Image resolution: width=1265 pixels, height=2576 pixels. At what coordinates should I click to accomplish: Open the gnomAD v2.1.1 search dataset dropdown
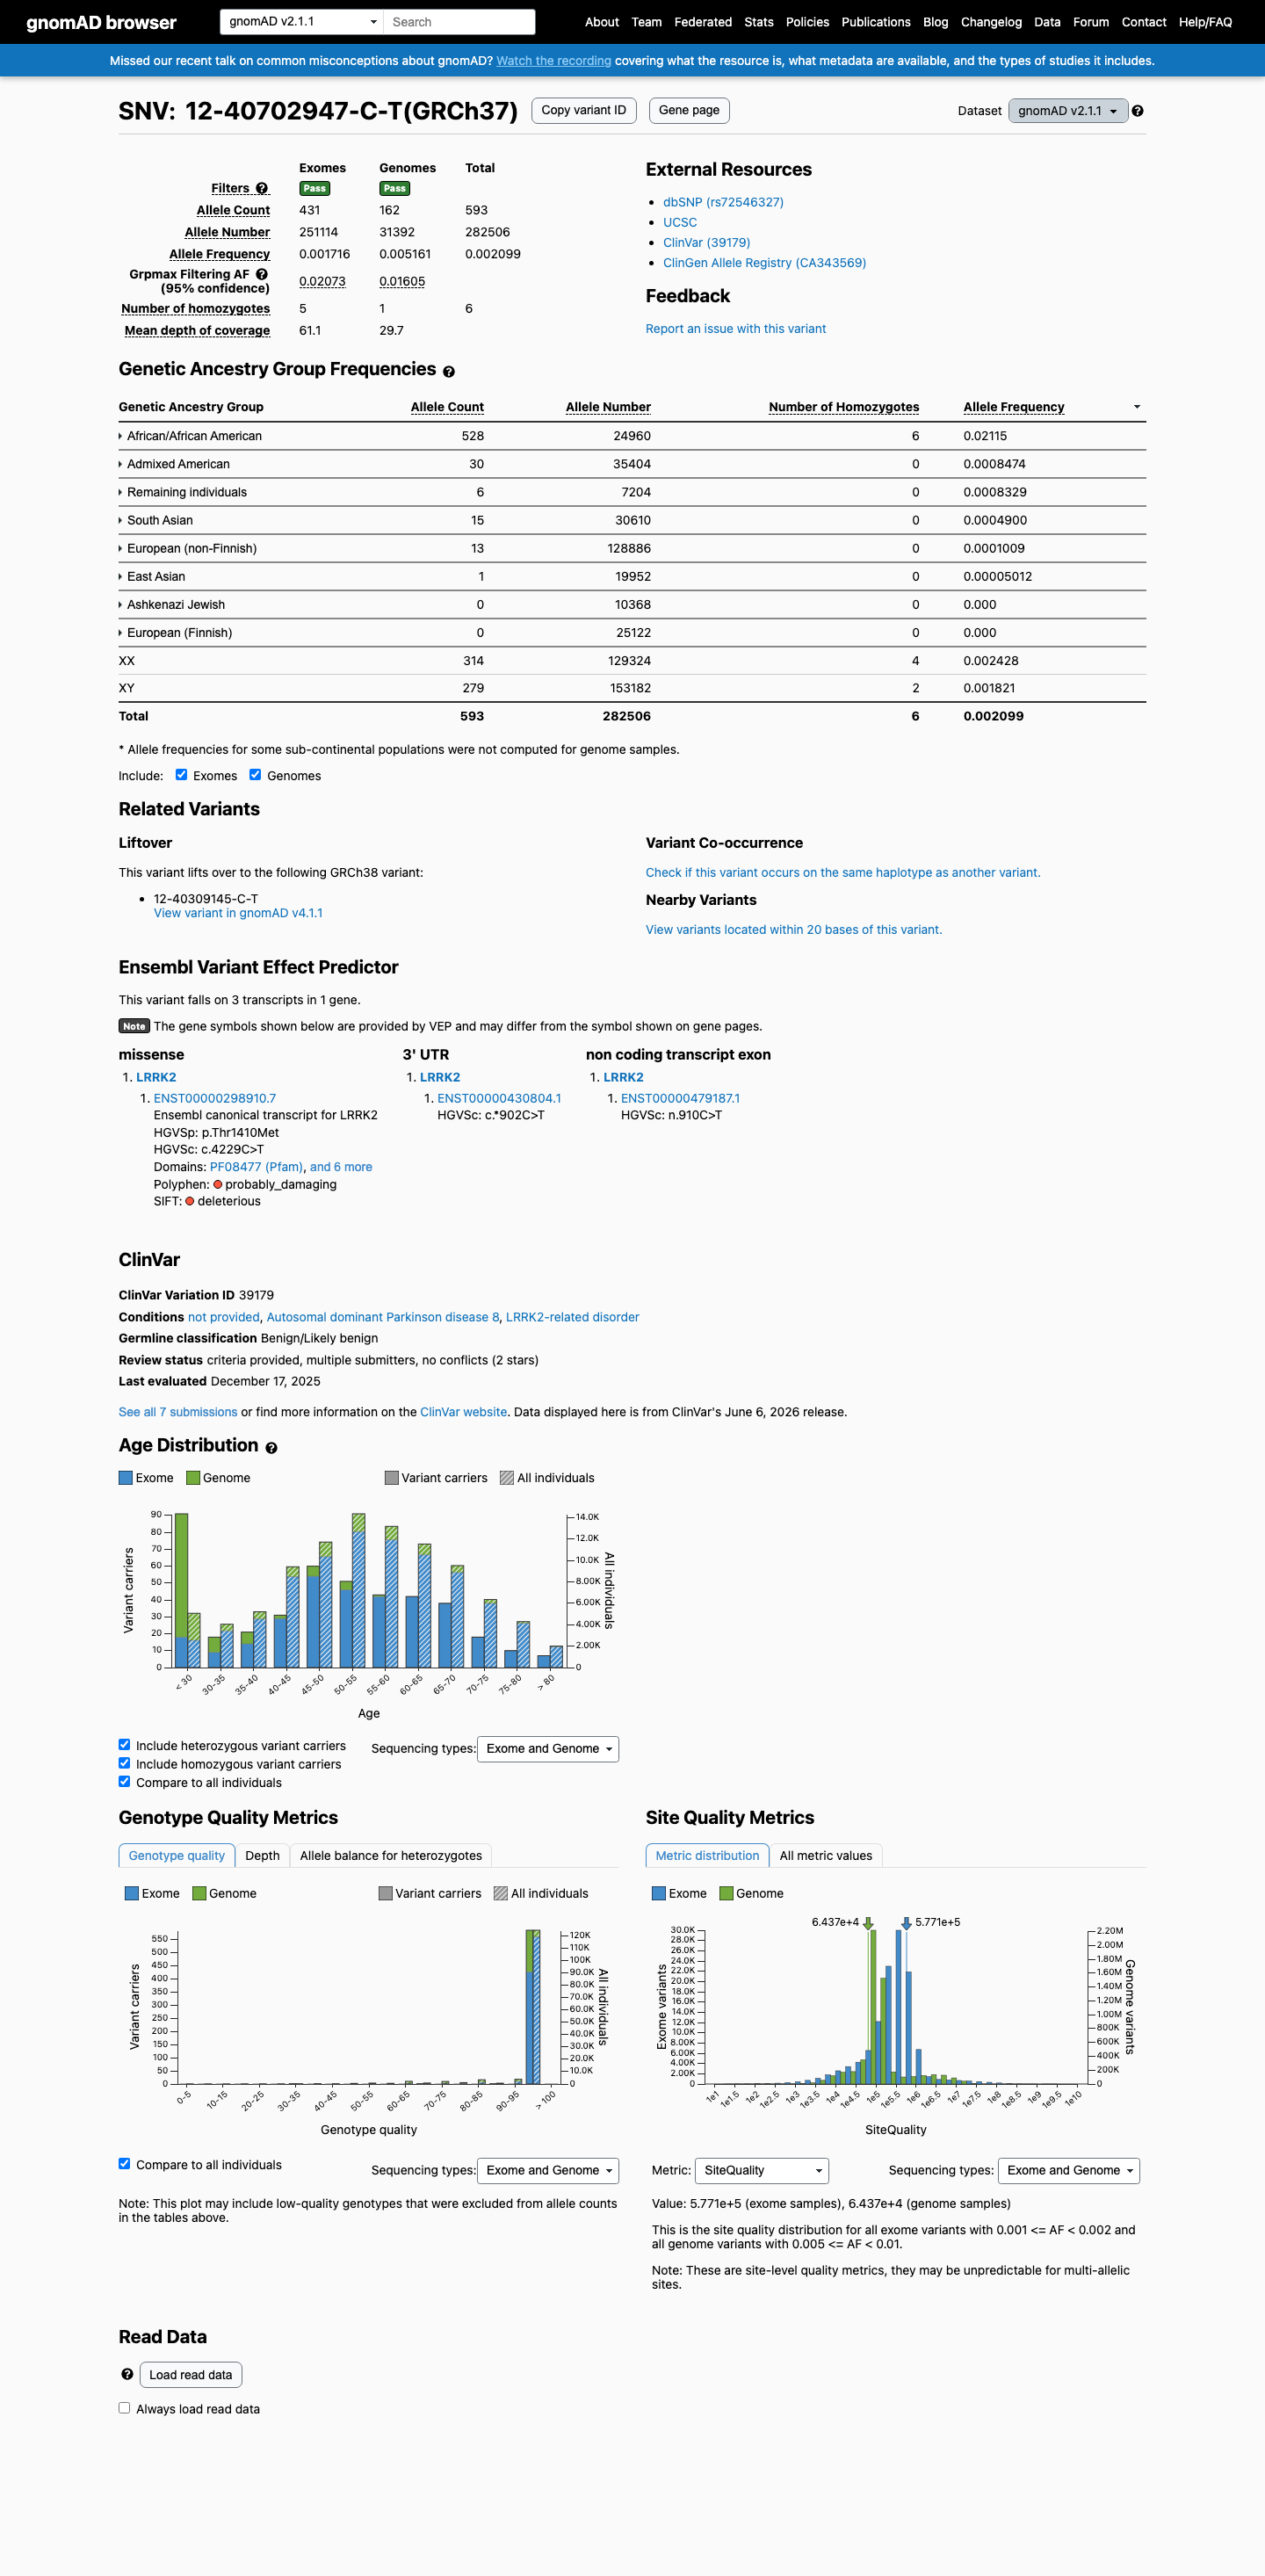(x=301, y=22)
